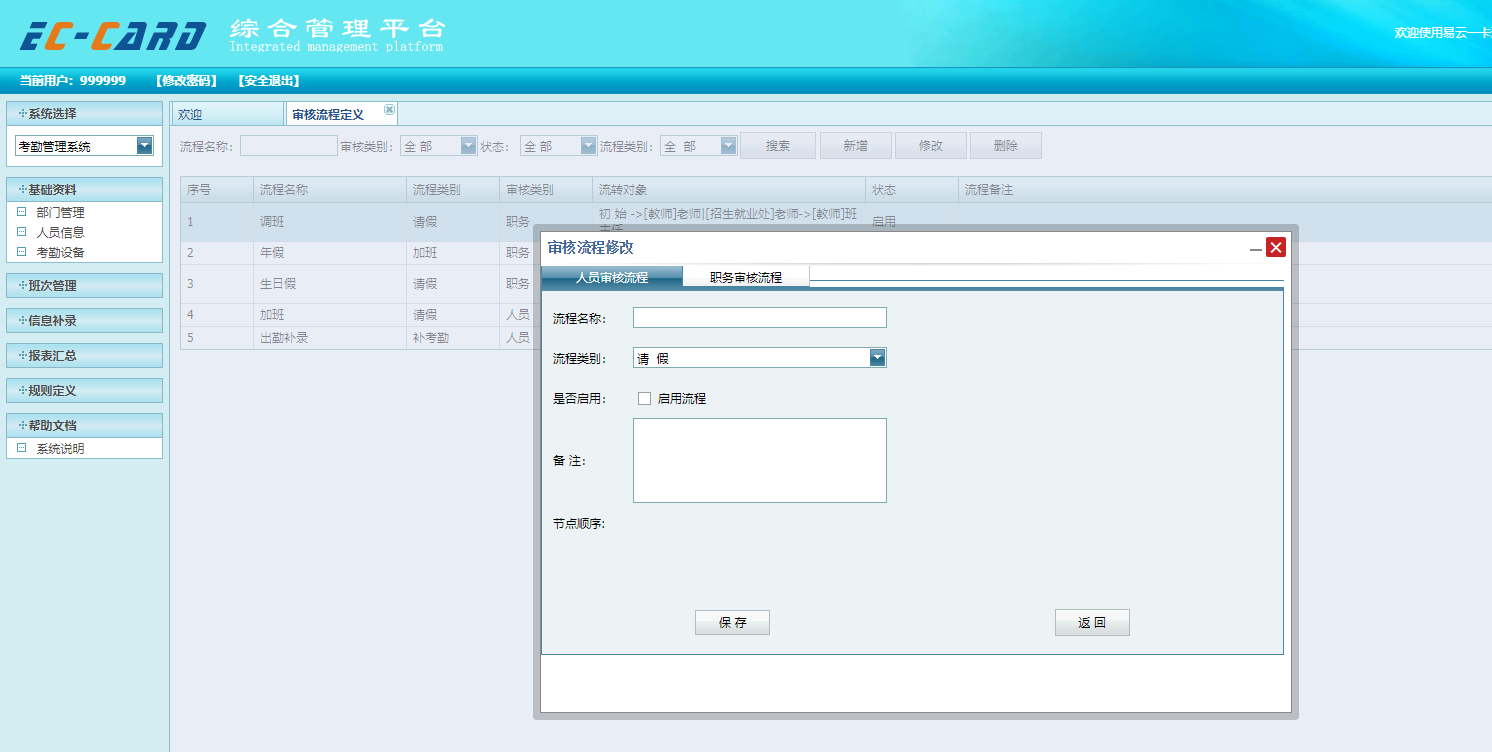Open 人员信息 in the sidebar
The width and height of the screenshot is (1492, 752).
click(60, 232)
